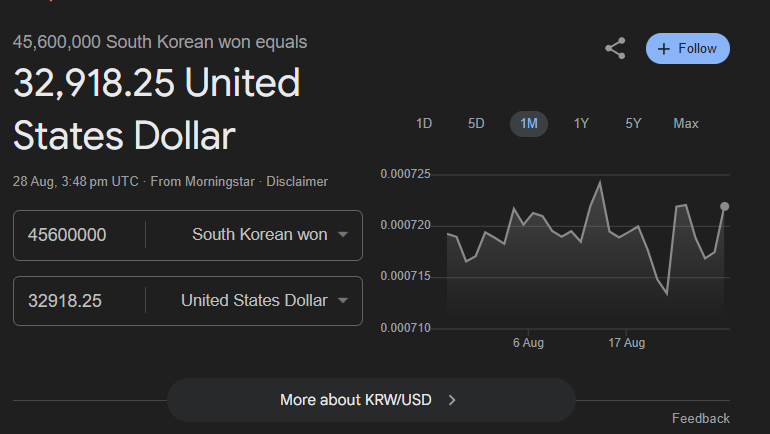
Task: Switch chart to 5Y range
Action: [633, 124]
